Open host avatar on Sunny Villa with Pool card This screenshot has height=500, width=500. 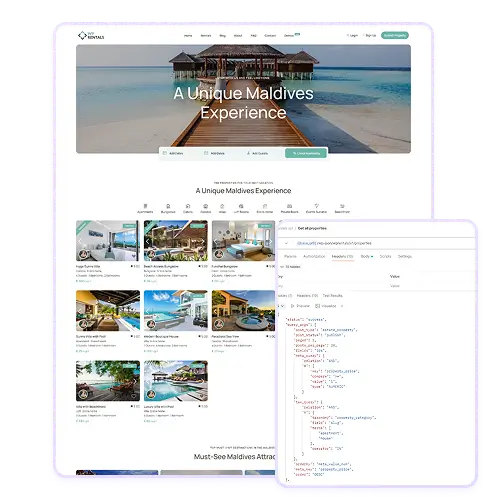(83, 324)
